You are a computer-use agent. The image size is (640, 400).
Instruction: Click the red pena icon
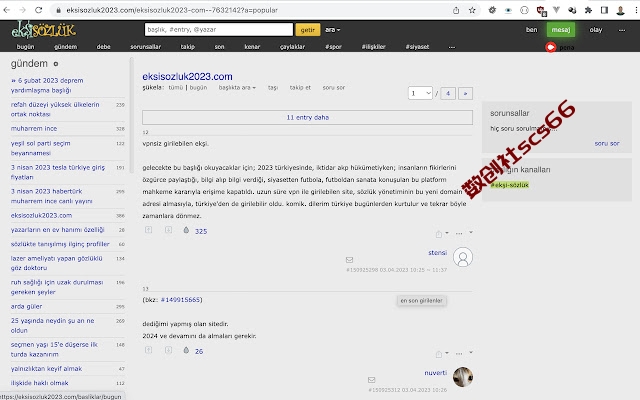point(551,47)
